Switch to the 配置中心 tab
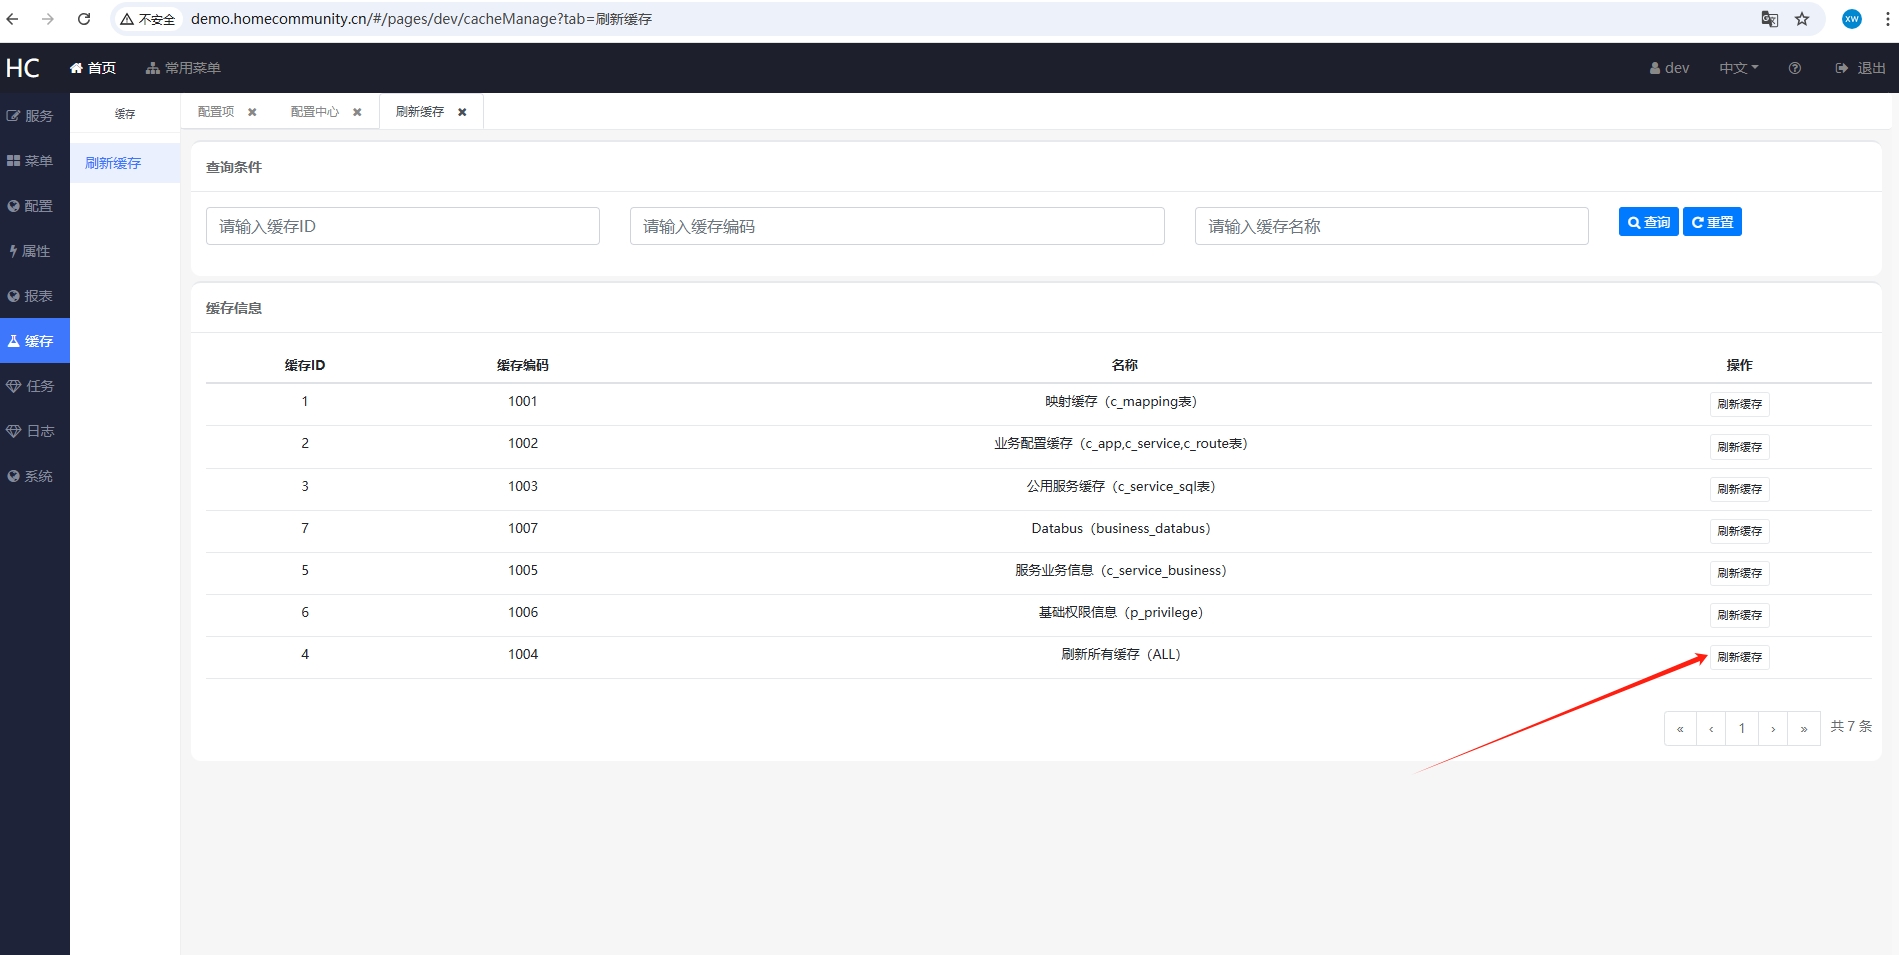Viewport: 1899px width, 955px height. click(x=315, y=112)
